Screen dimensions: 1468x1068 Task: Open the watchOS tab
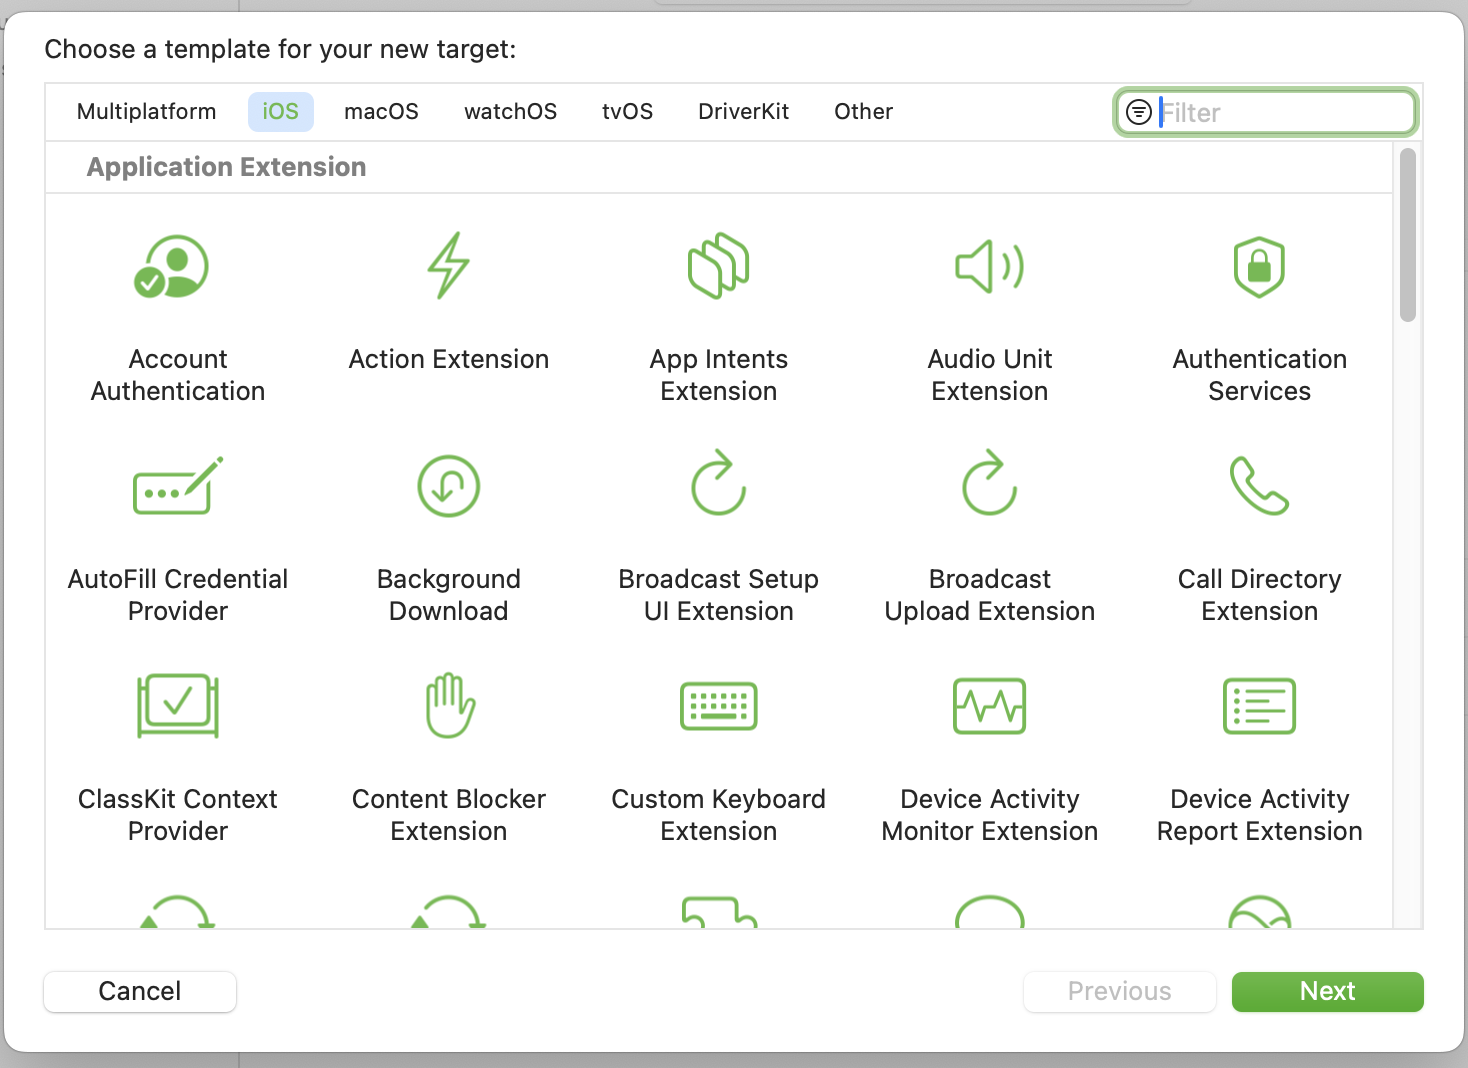click(x=511, y=111)
